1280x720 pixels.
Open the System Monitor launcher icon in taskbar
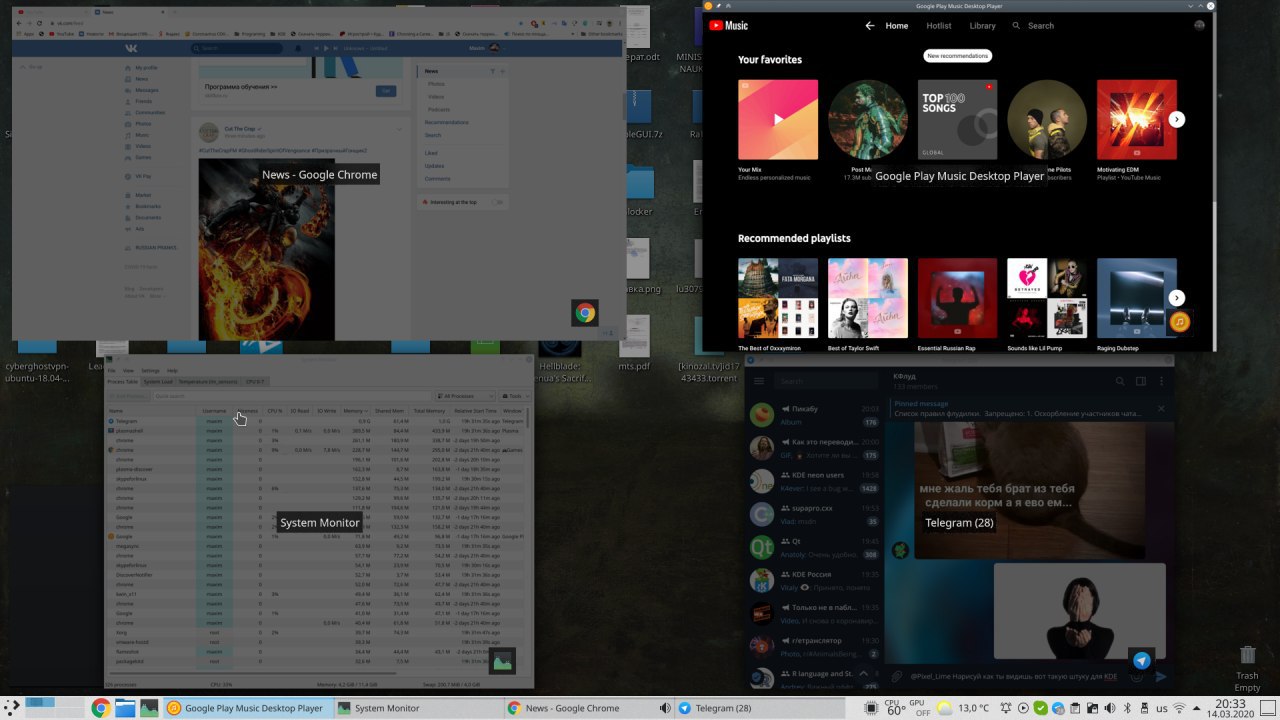pos(149,708)
